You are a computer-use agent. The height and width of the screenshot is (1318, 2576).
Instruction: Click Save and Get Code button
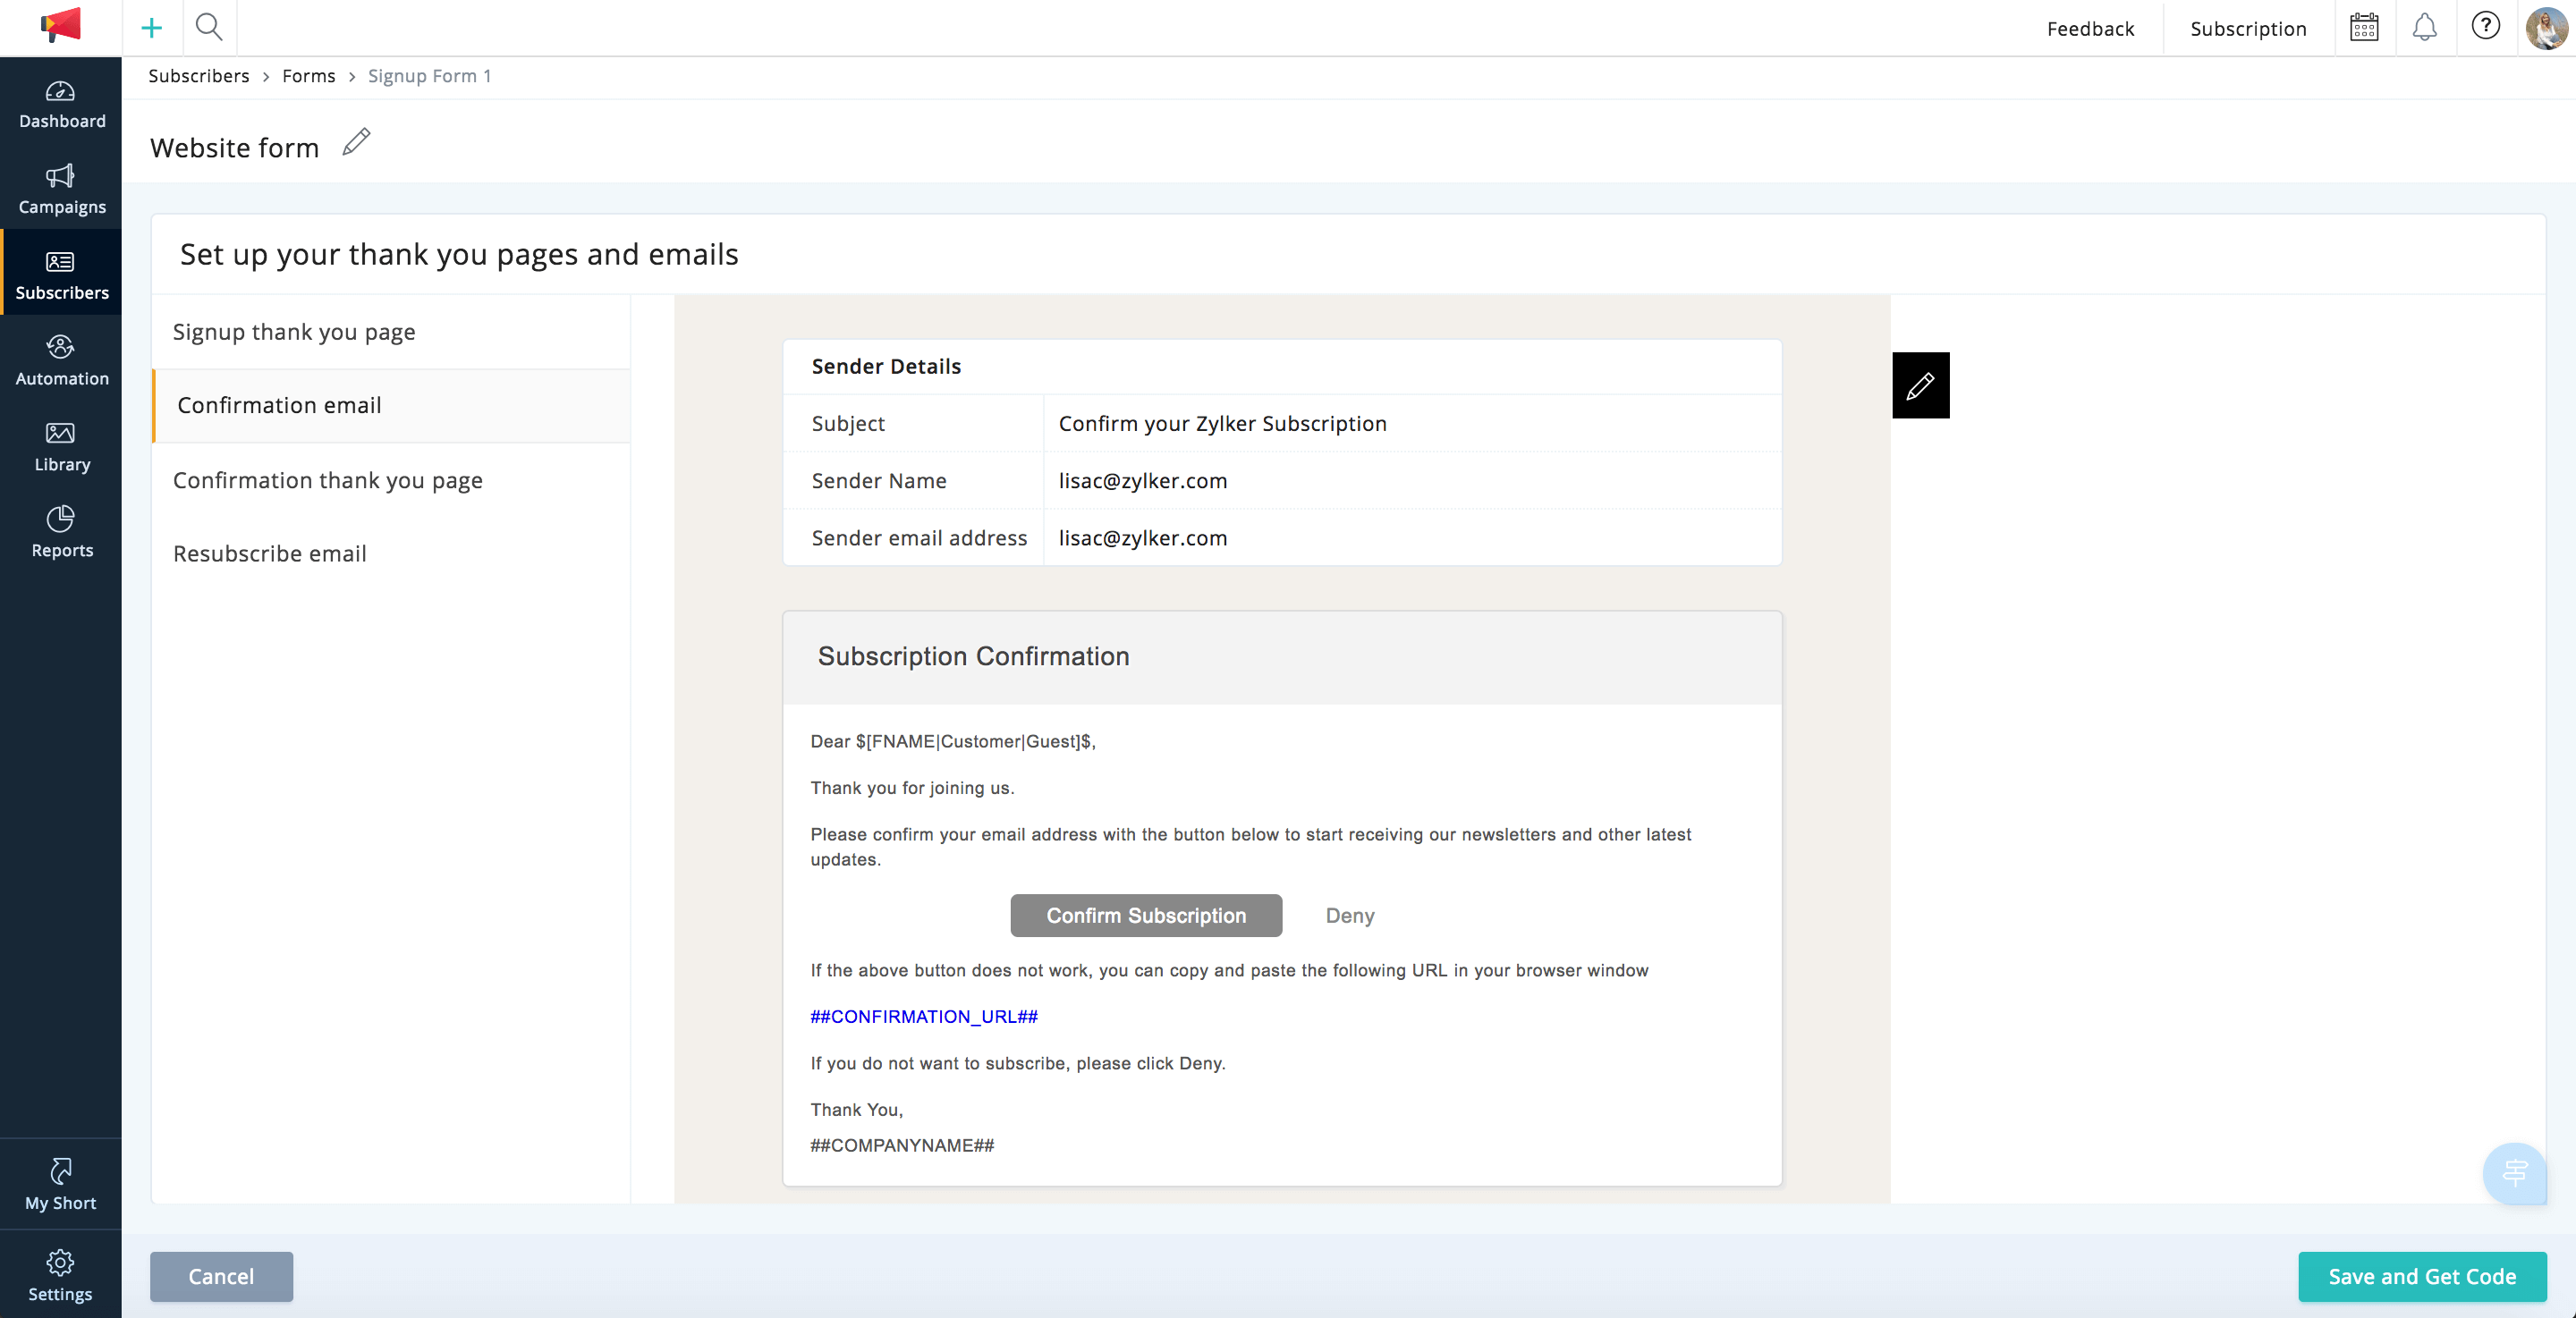tap(2422, 1277)
